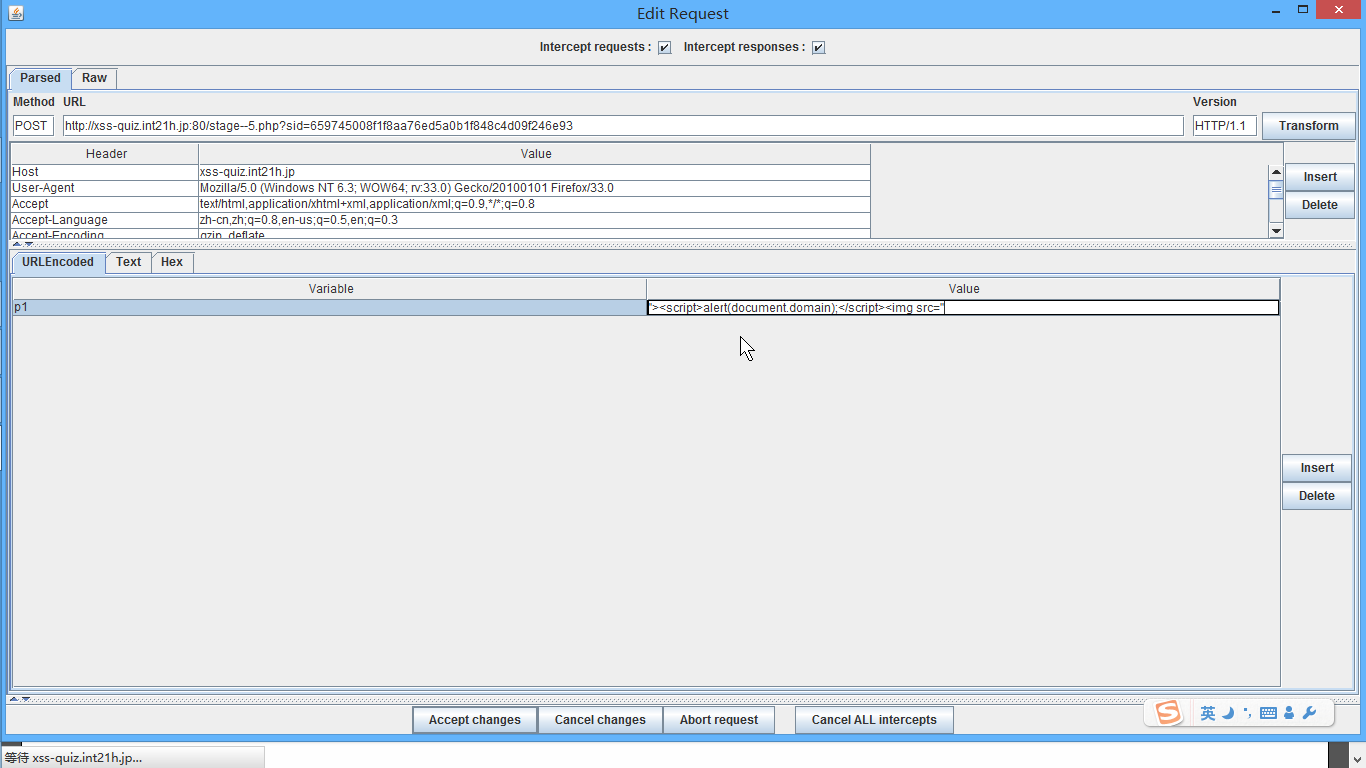Viewport: 1366px width, 768px height.
Task: Click Accept changes button
Action: 475,720
